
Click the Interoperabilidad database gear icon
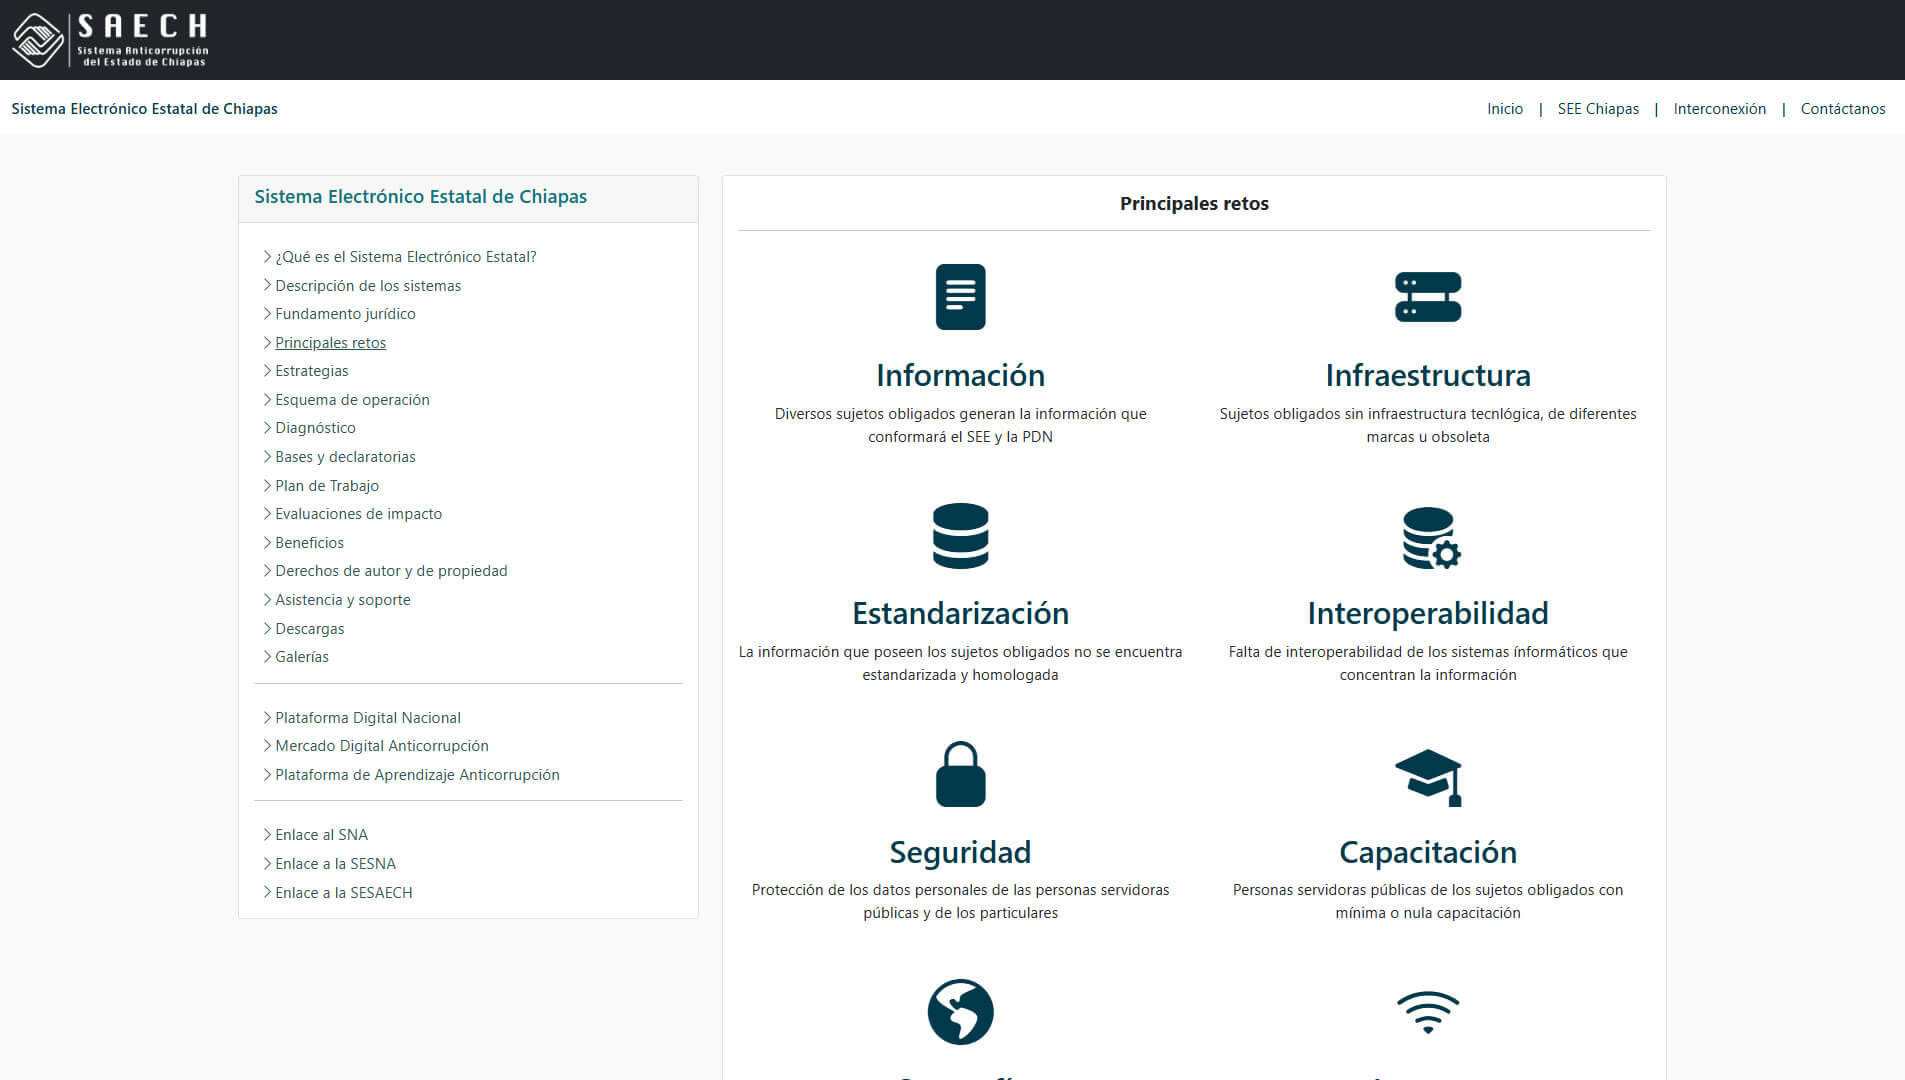1430,538
